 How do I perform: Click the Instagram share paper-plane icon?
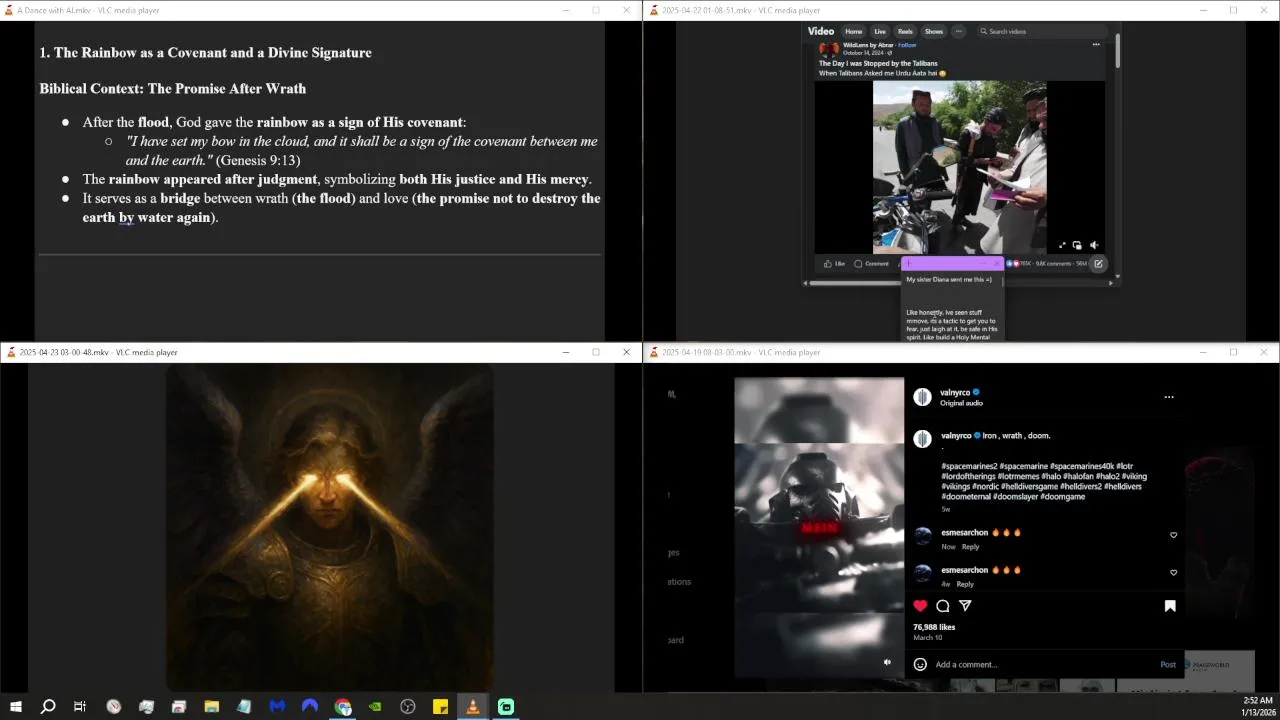point(965,606)
